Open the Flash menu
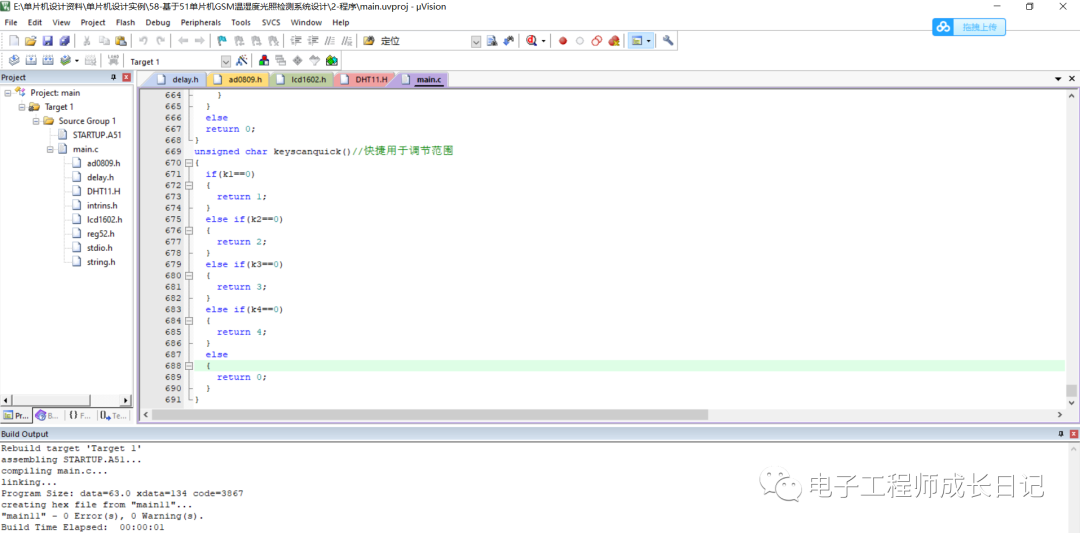This screenshot has height=533, width=1080. click(x=125, y=22)
